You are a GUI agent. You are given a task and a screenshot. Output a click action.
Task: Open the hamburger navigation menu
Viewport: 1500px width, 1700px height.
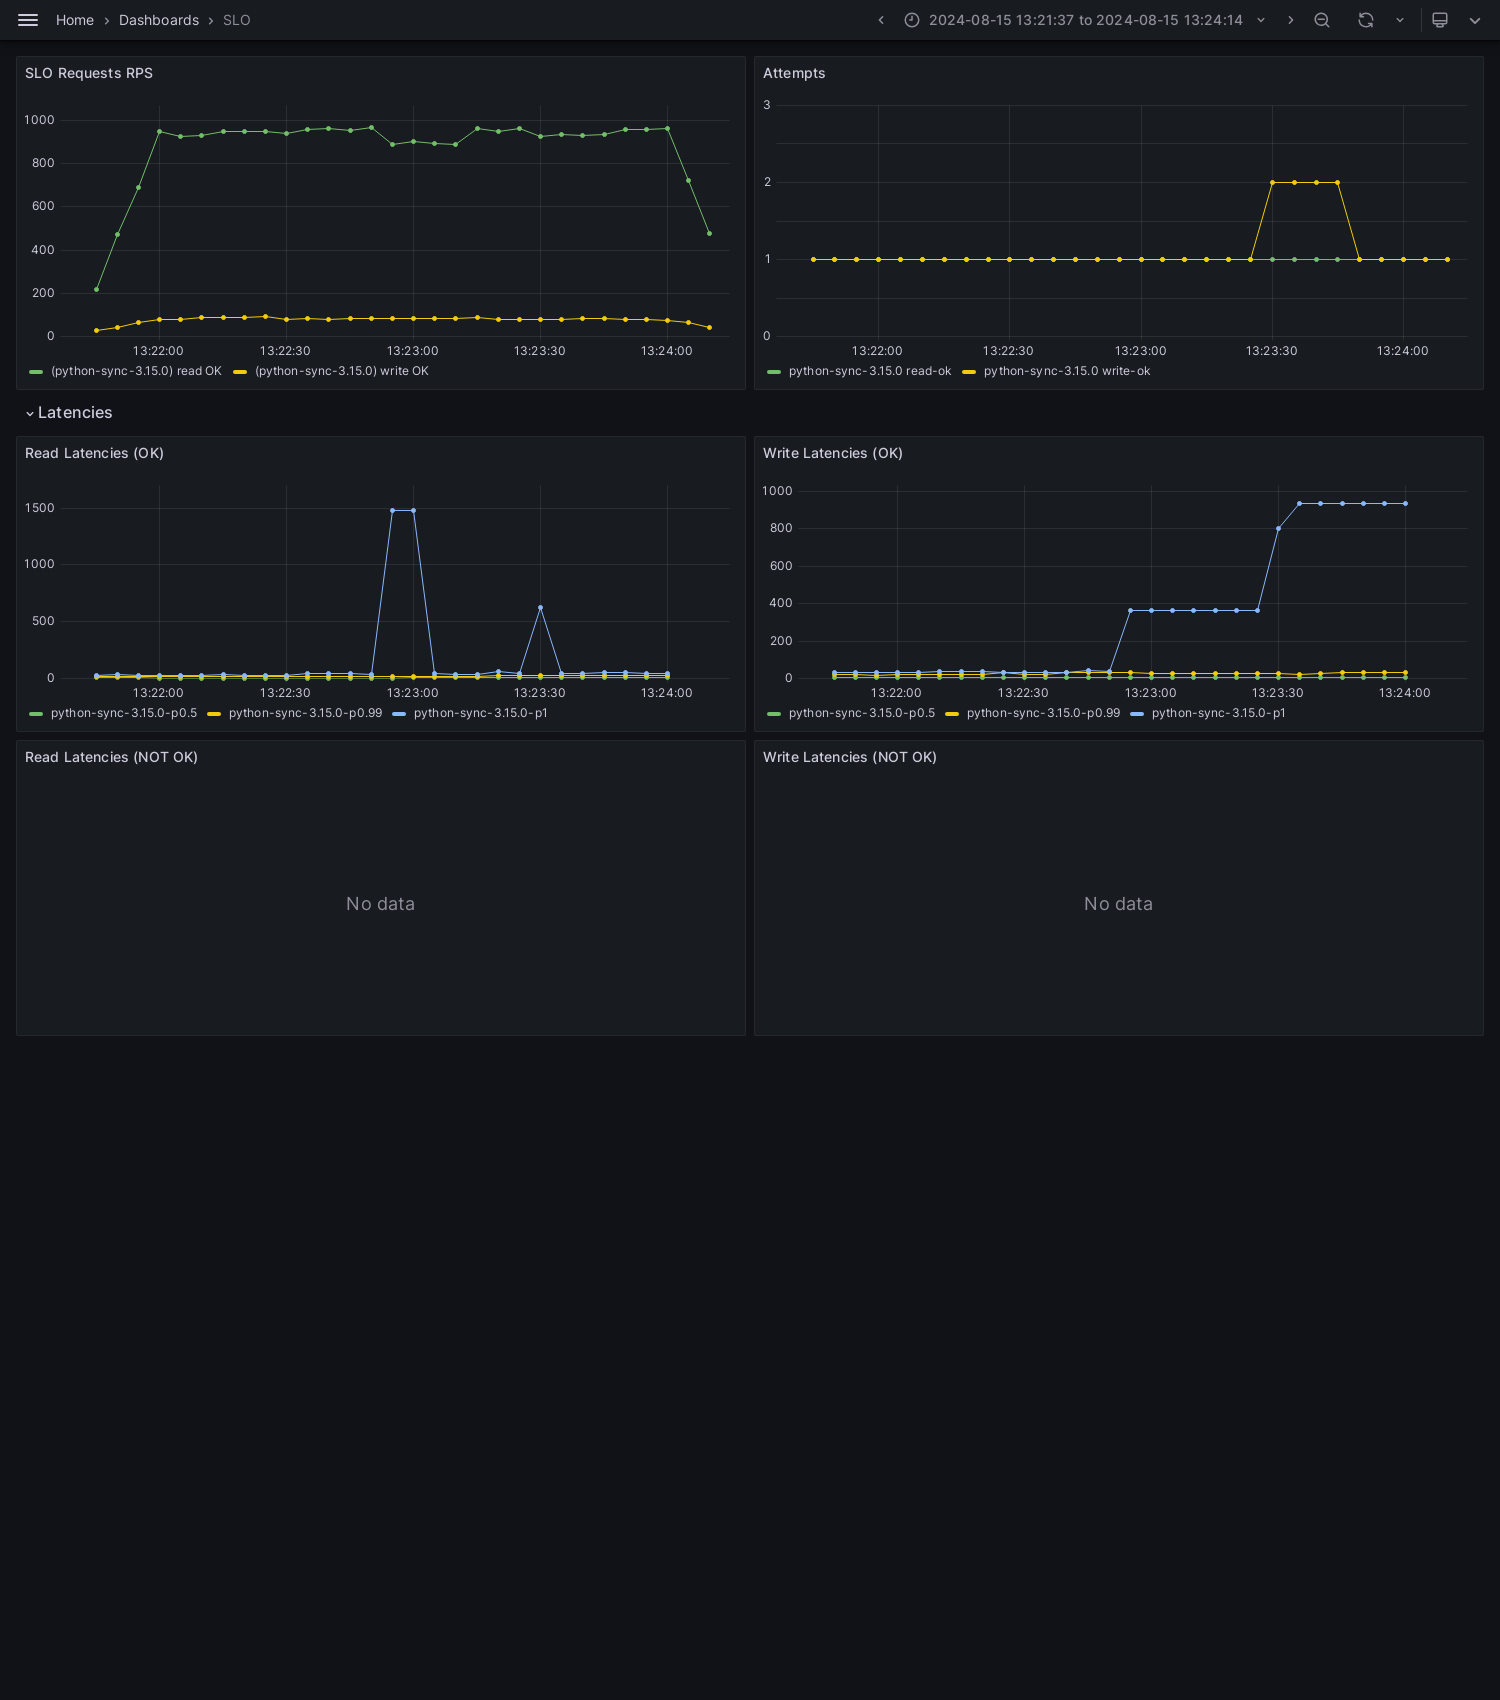28,20
